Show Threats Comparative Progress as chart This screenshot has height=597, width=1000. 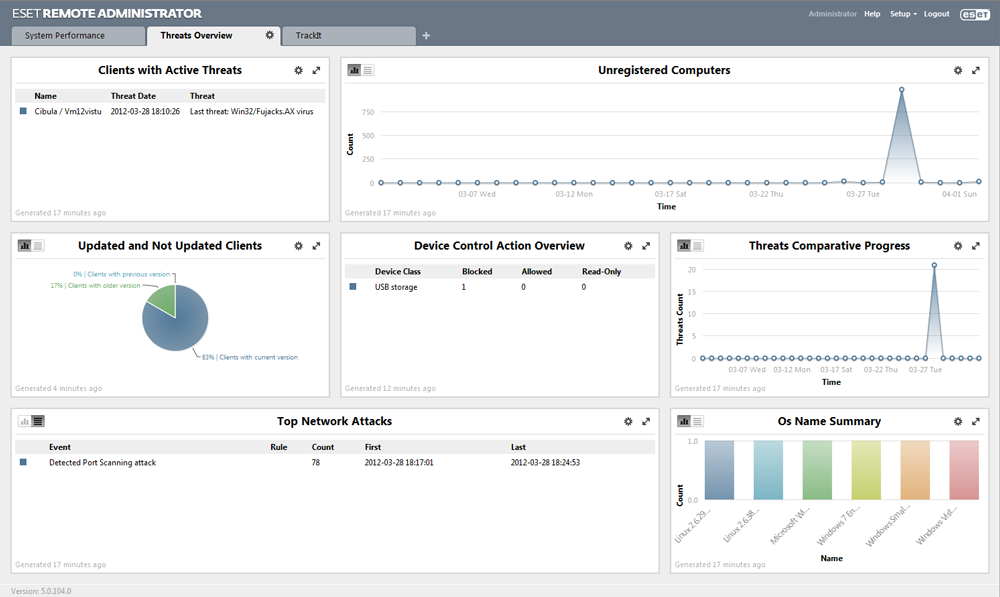point(684,246)
